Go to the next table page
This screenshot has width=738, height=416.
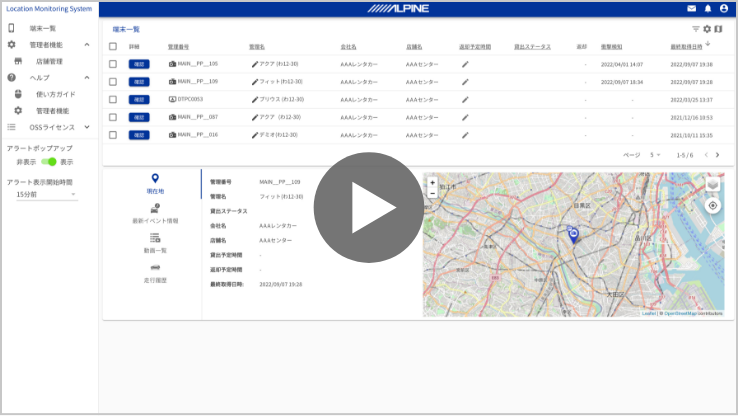pos(716,155)
